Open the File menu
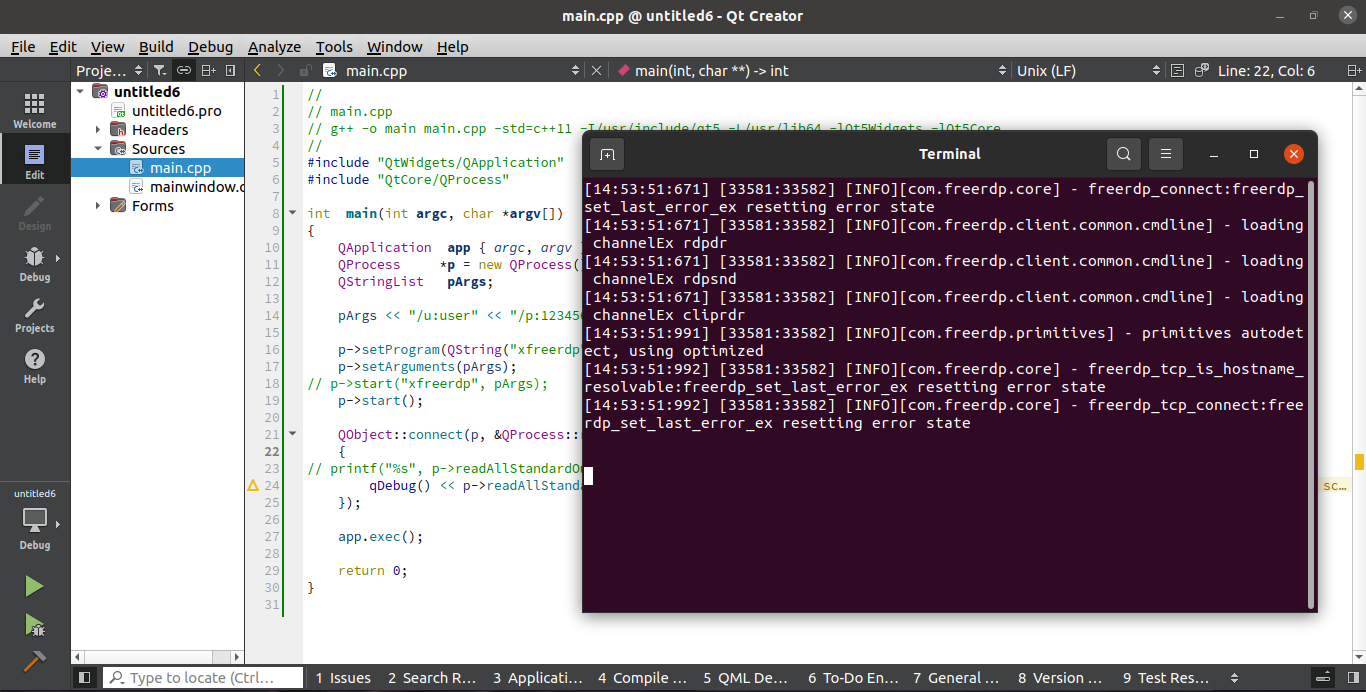The height and width of the screenshot is (692, 1366). 23,47
